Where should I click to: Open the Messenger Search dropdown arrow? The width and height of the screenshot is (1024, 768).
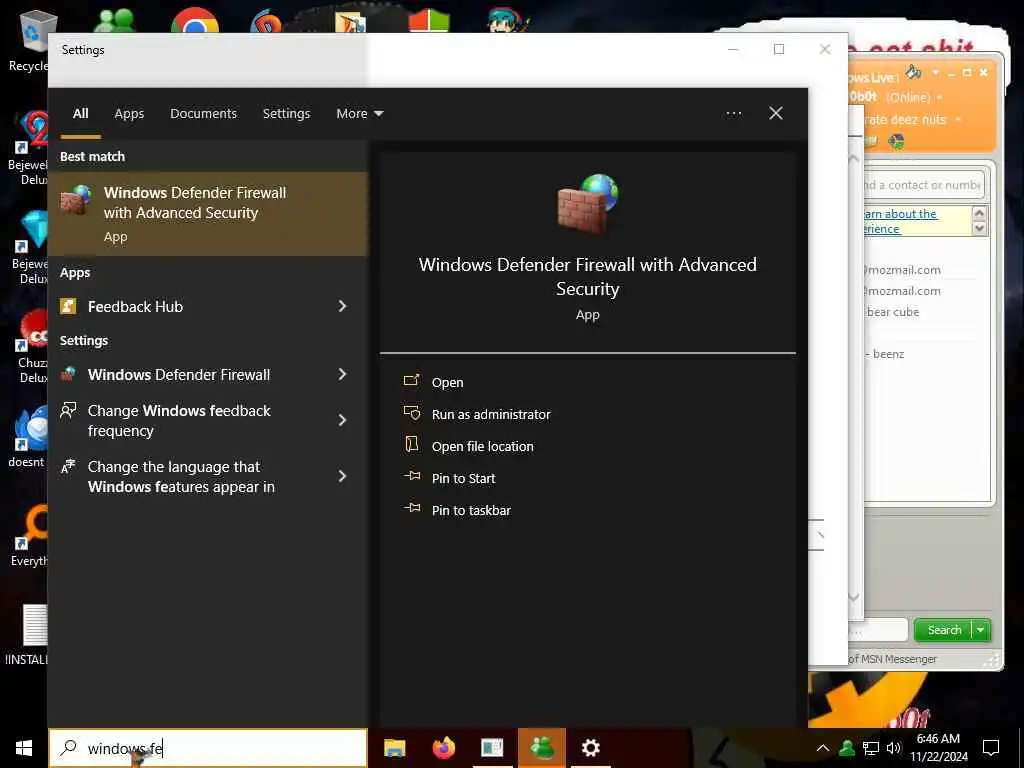click(x=981, y=630)
